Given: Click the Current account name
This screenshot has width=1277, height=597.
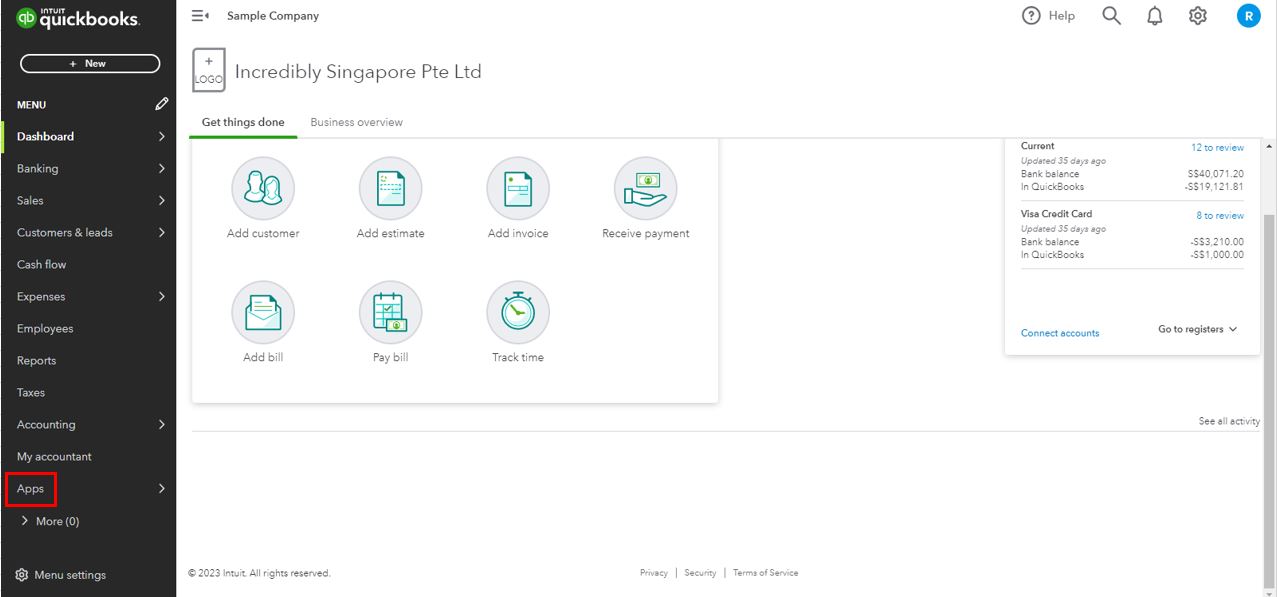Looking at the screenshot, I should coord(1037,146).
